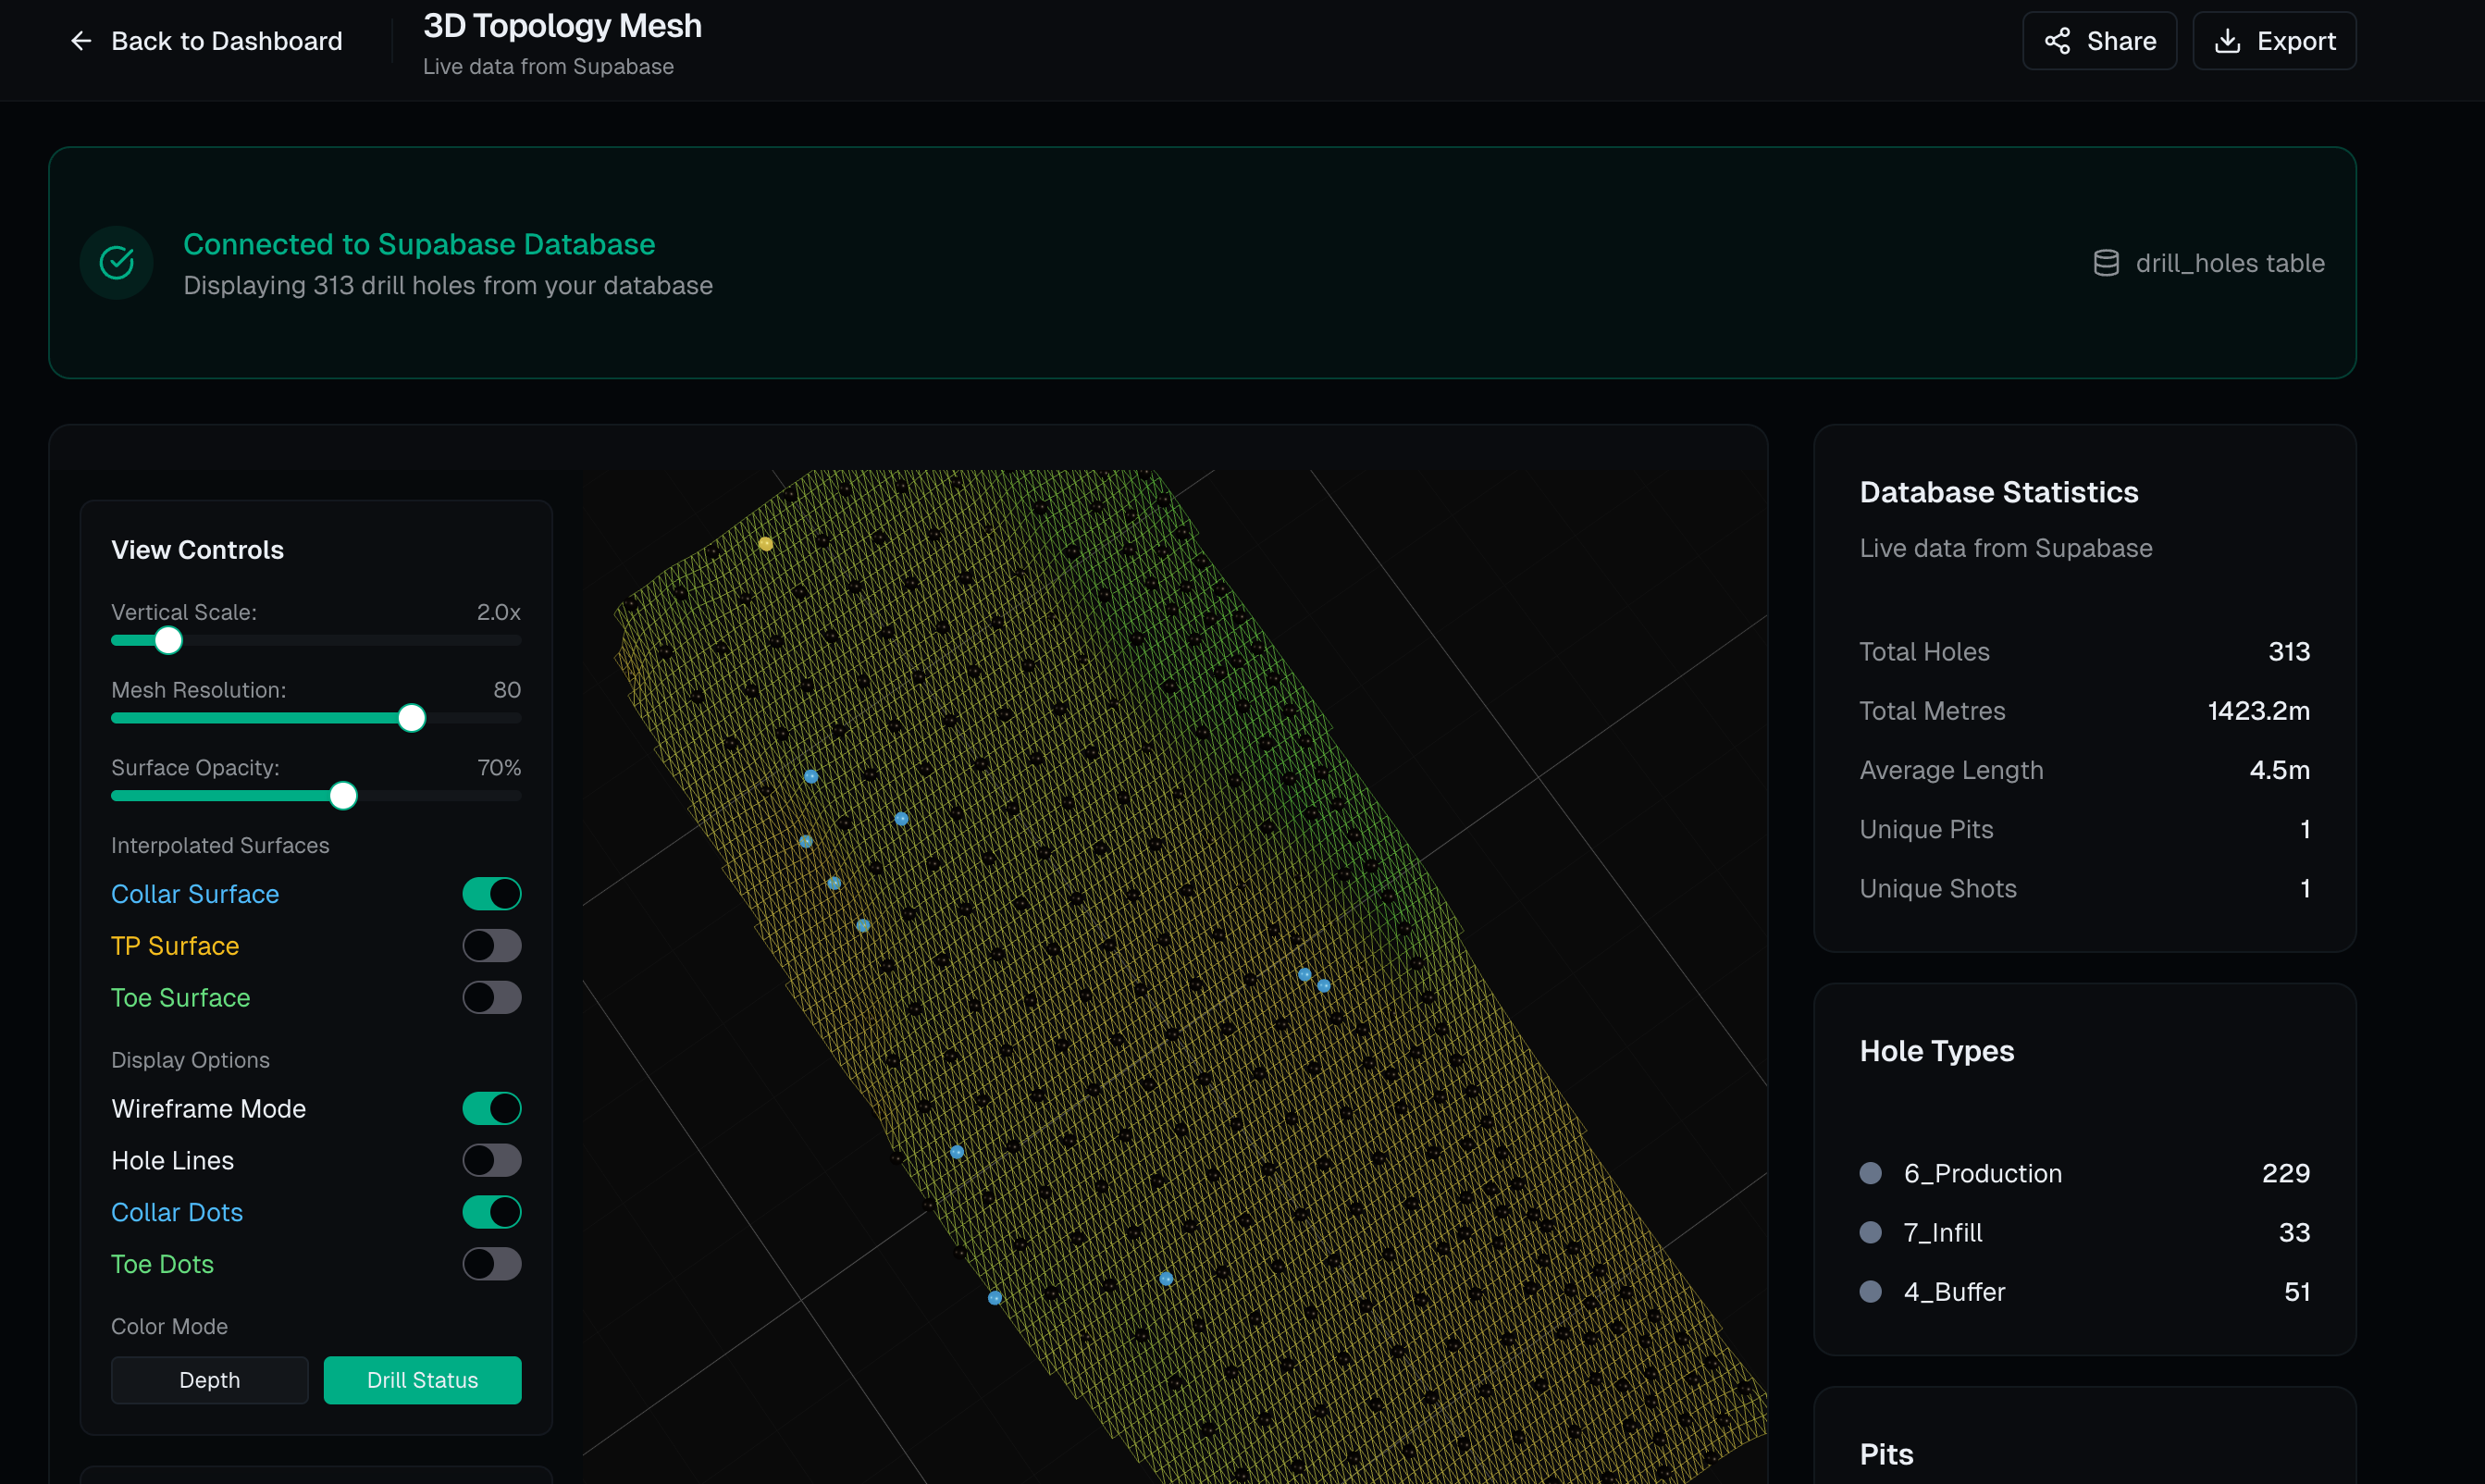Select Drill Status color mode

[x=422, y=1380]
